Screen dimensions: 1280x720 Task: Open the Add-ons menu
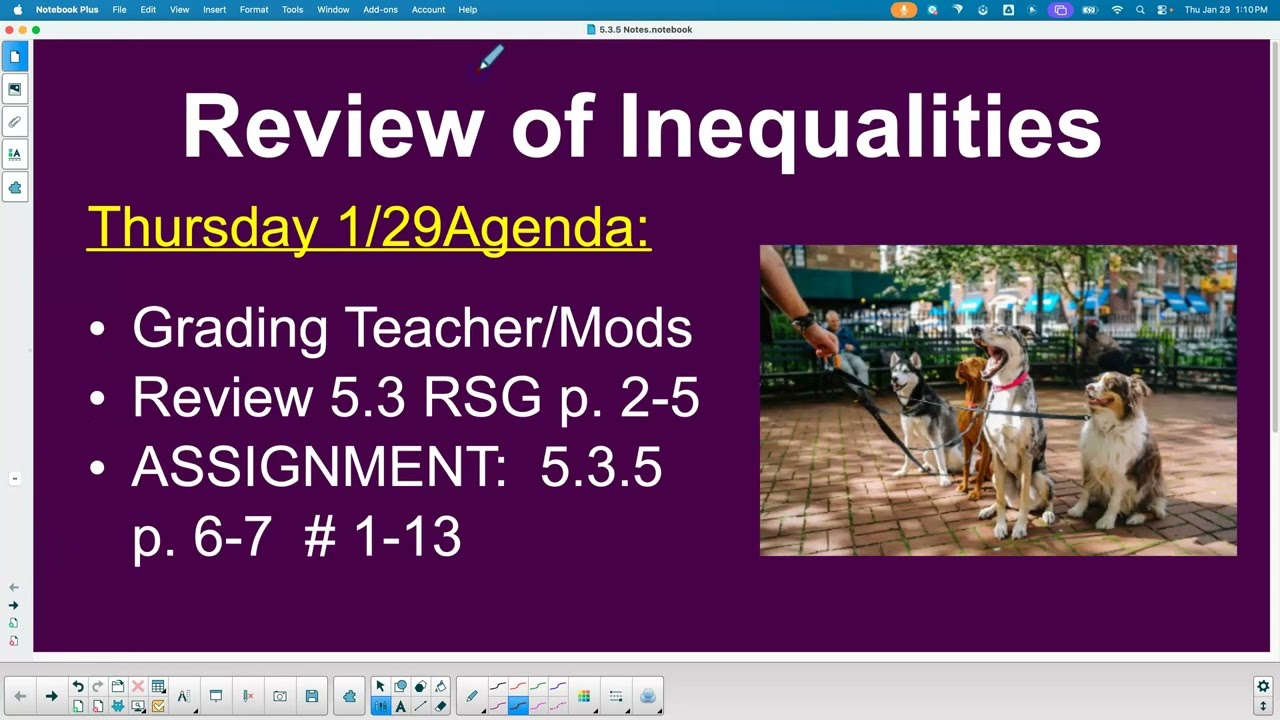[380, 9]
